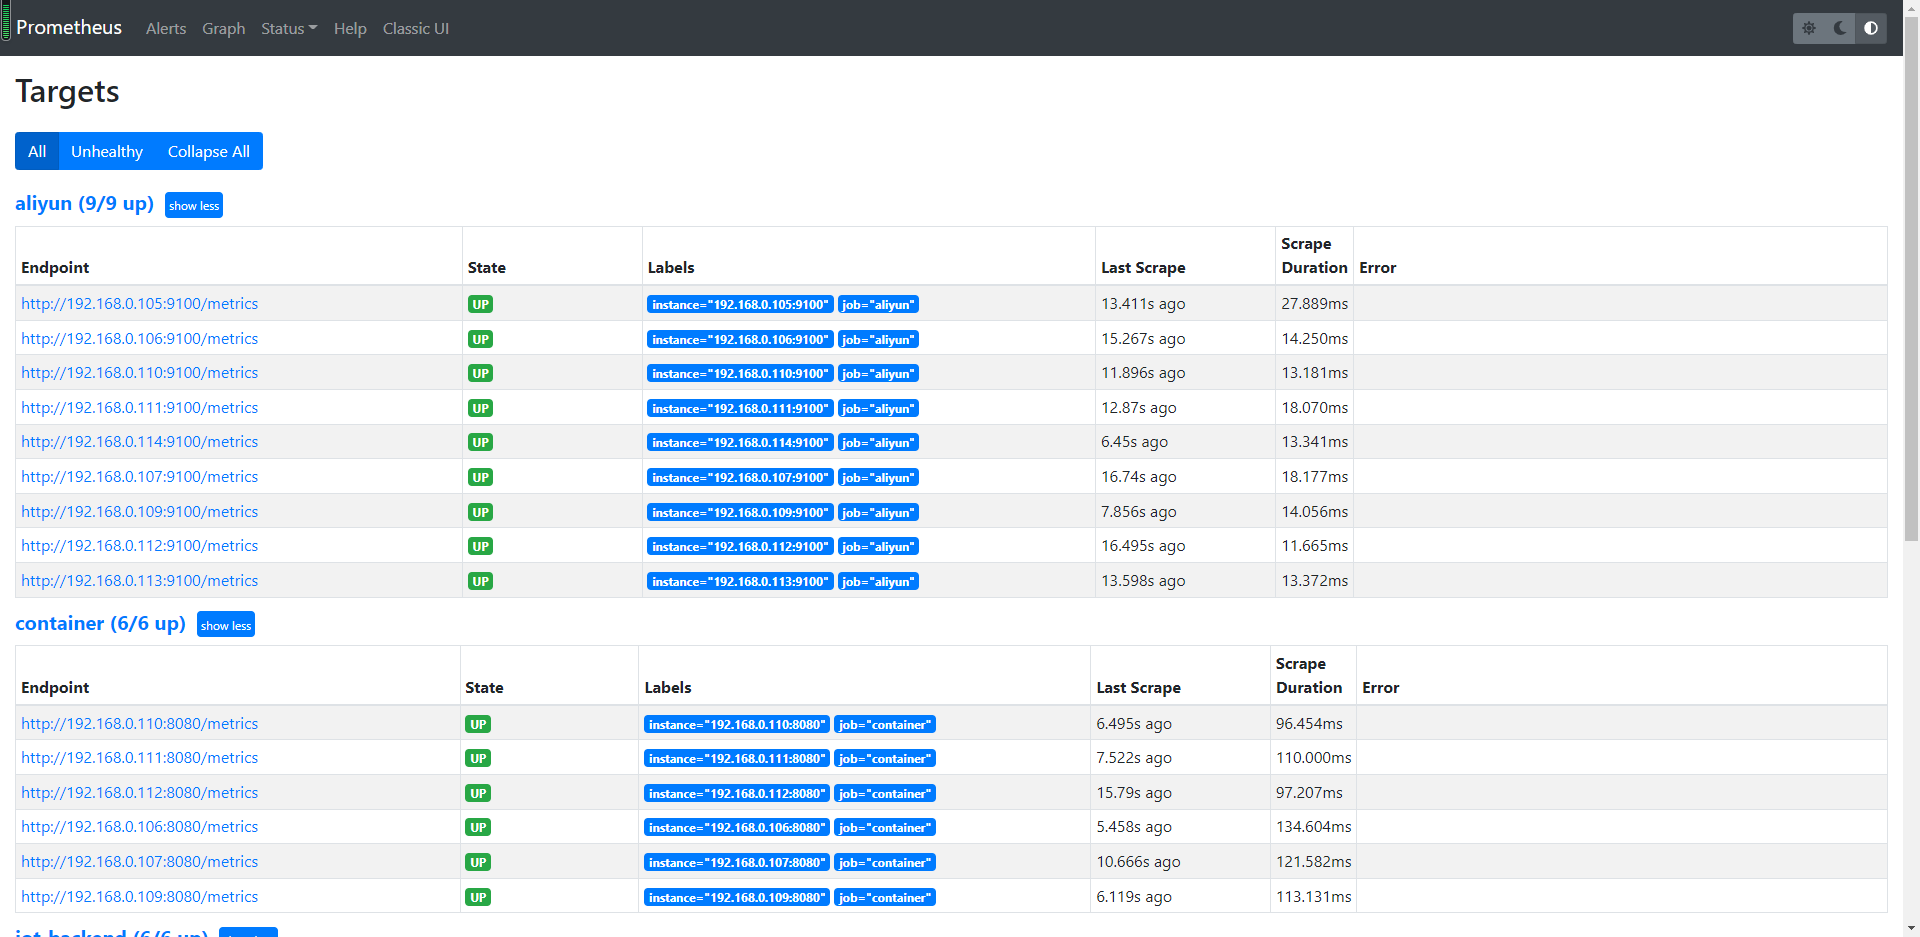Select the '110.000ms' scrape duration
The height and width of the screenshot is (937, 1920).
(1314, 758)
